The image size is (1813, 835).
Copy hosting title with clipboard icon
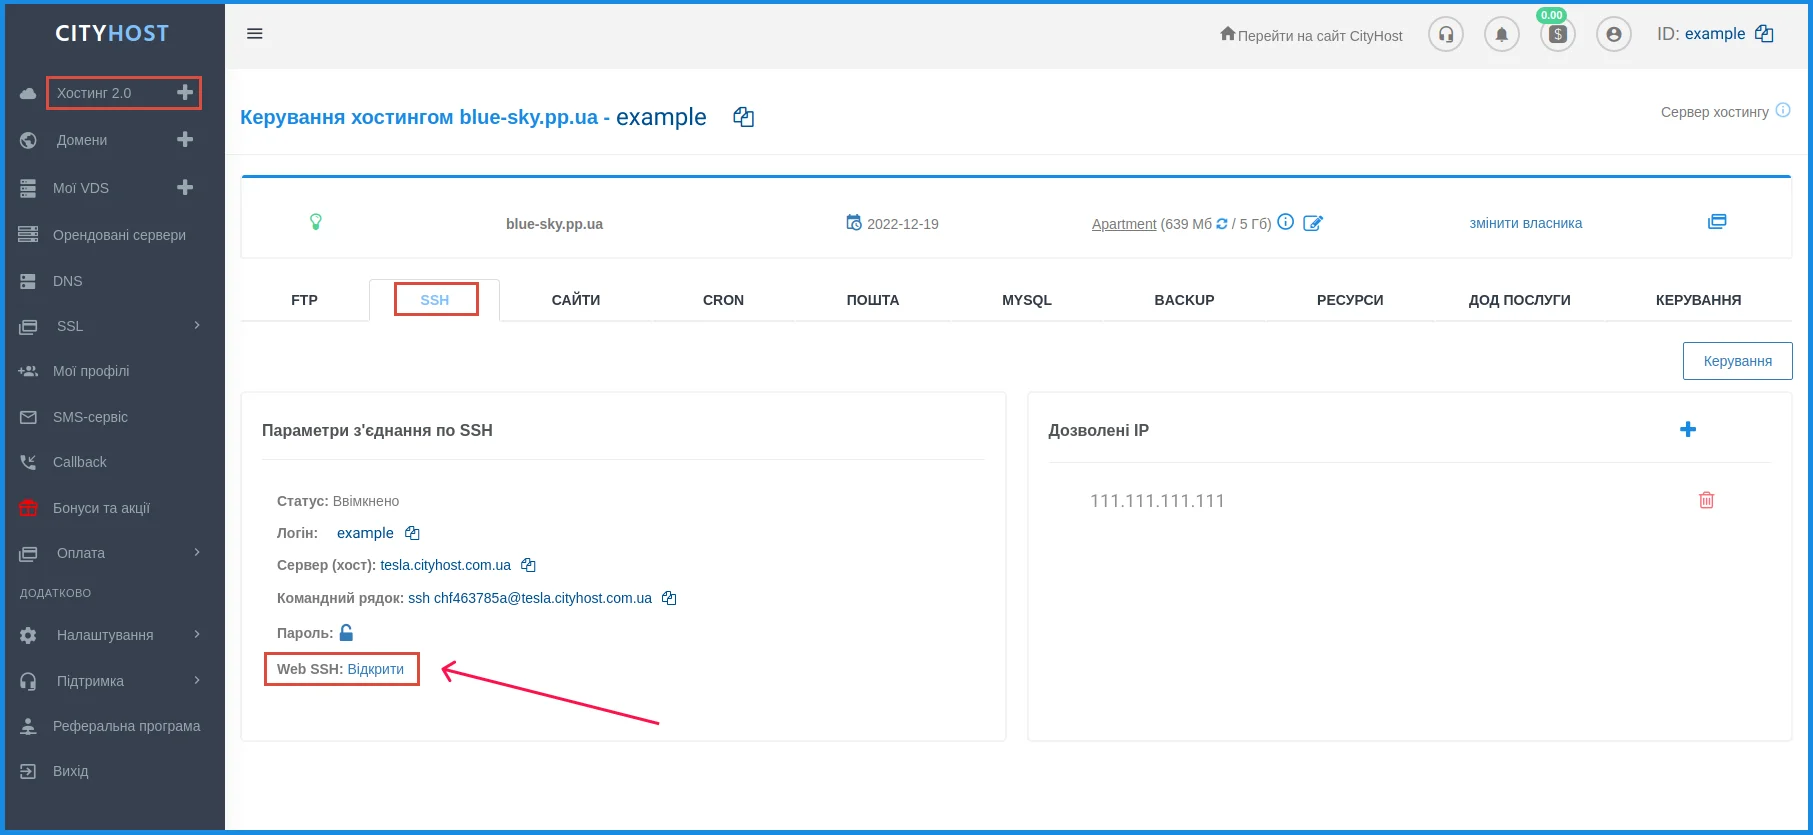point(743,117)
